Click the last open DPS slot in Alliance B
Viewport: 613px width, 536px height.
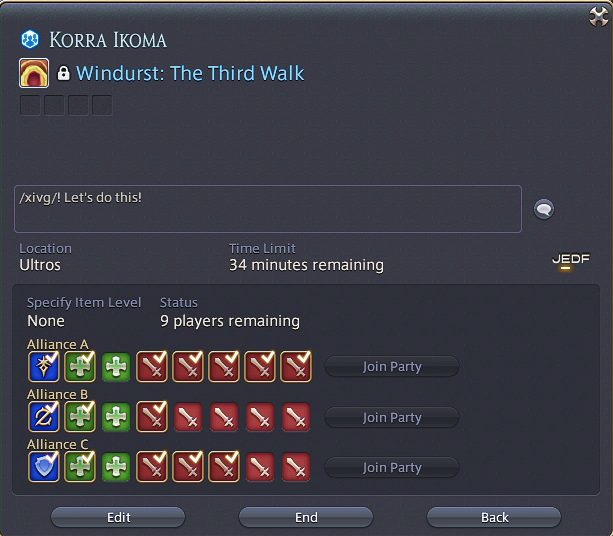point(296,417)
